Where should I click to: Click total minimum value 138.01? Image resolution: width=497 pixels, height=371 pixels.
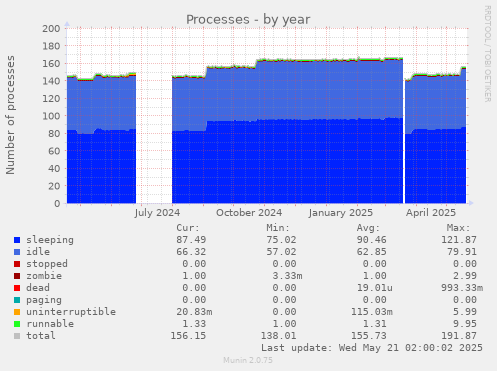[278, 336]
